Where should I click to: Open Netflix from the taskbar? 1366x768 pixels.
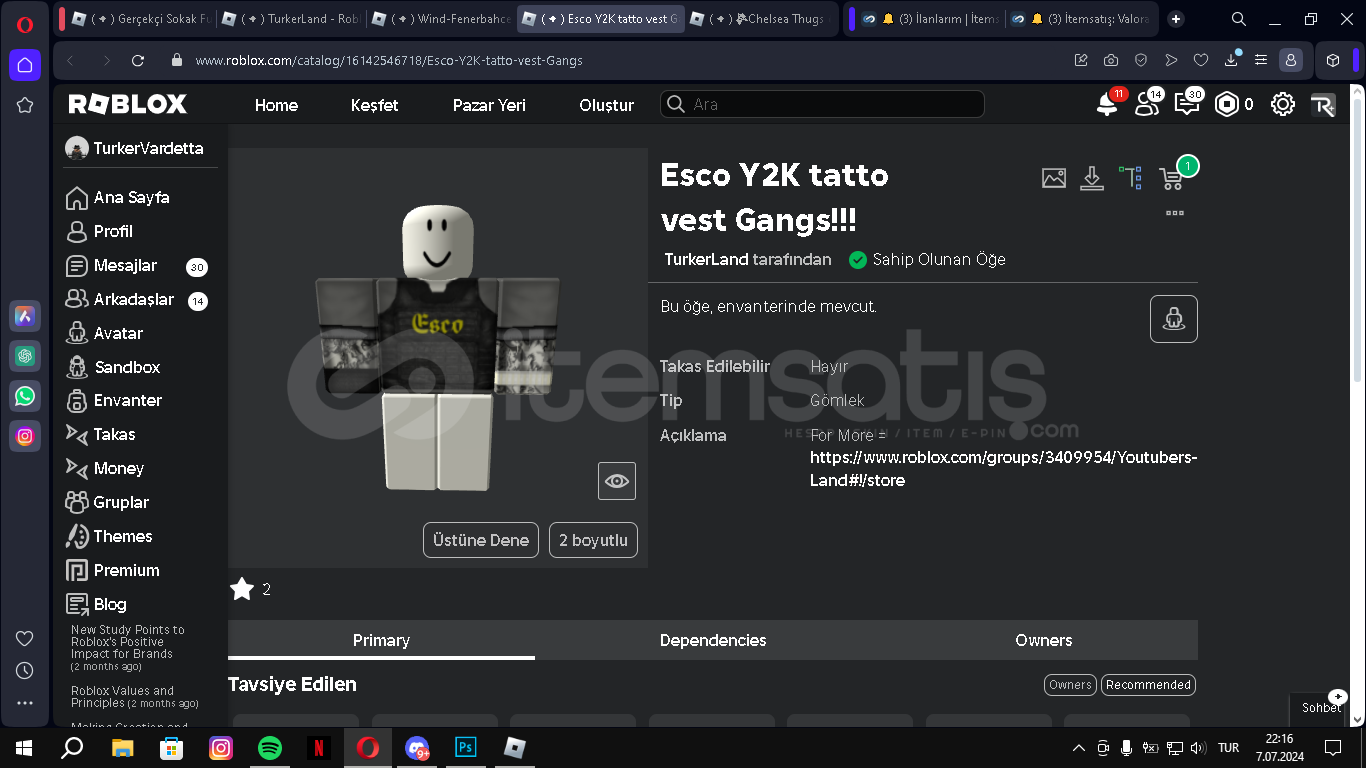click(319, 748)
